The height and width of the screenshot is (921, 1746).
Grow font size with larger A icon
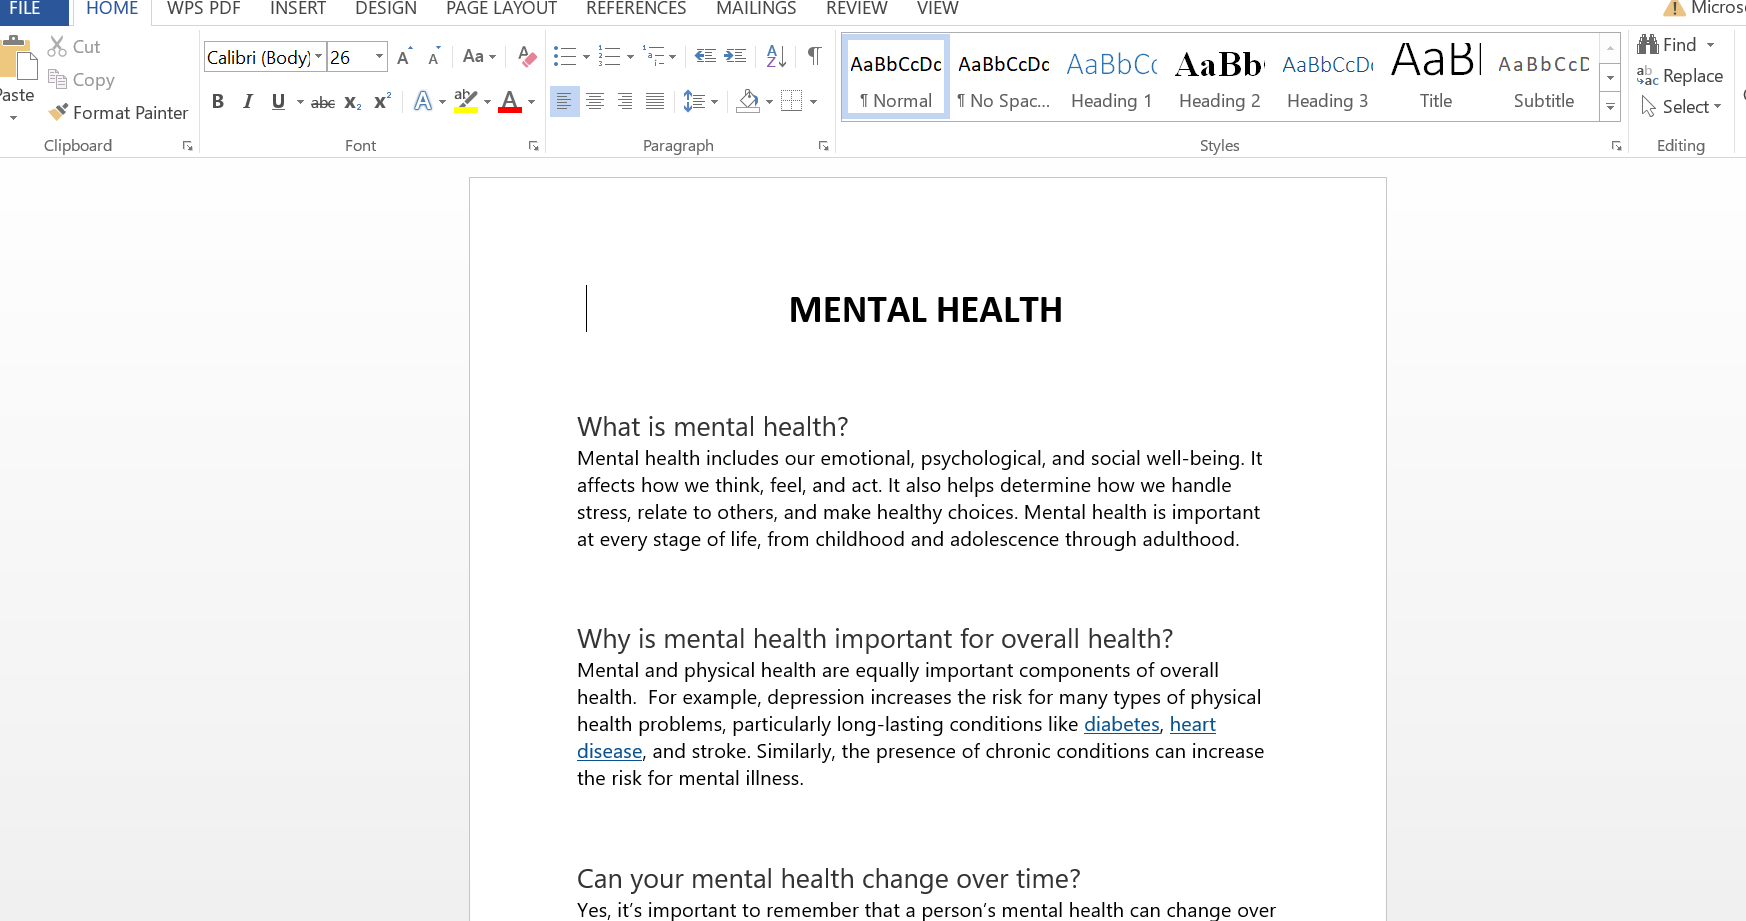click(x=404, y=57)
